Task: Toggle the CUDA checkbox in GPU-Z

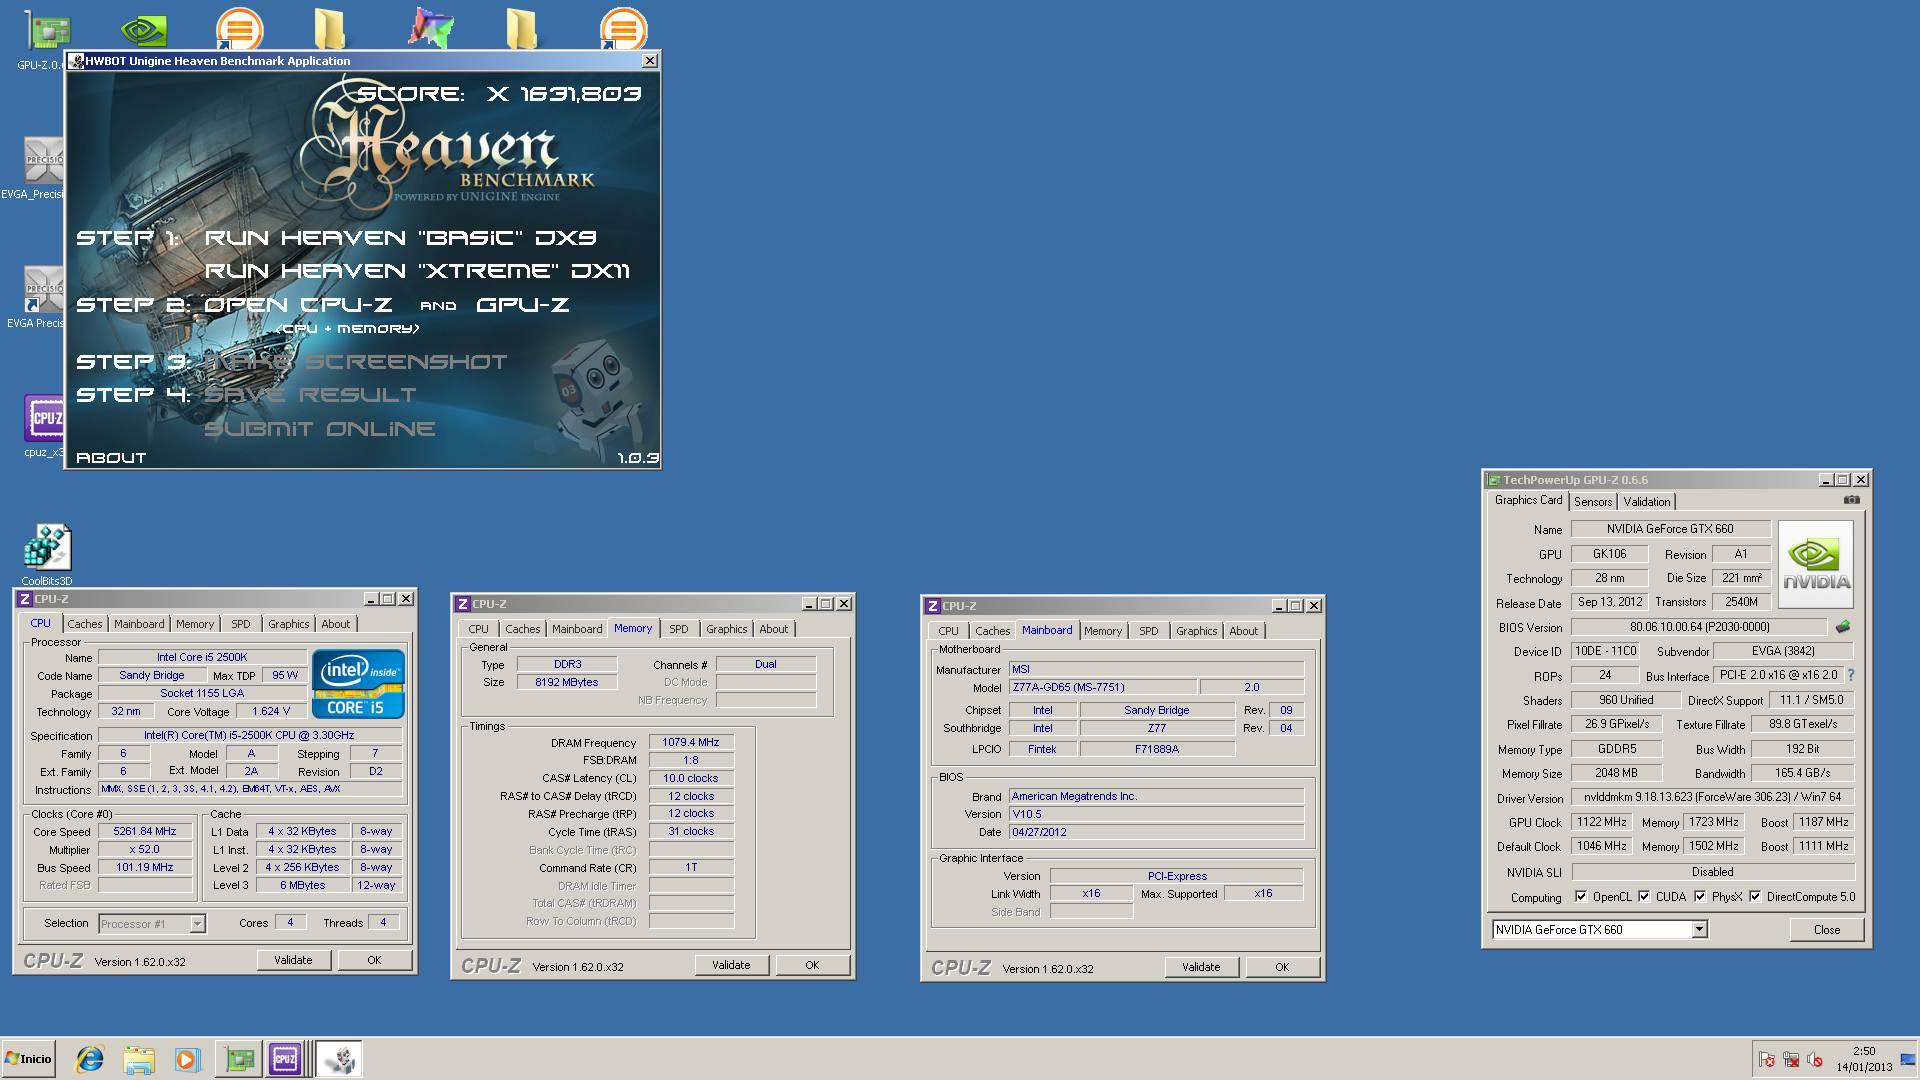Action: [x=1644, y=896]
